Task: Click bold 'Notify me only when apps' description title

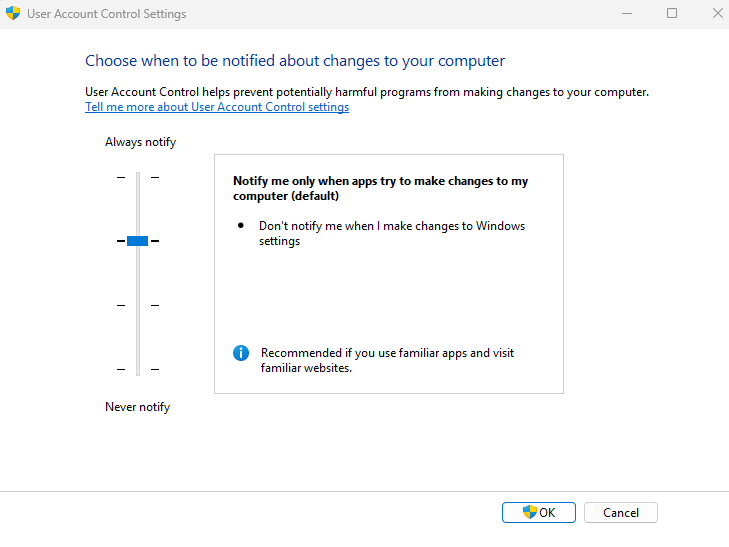Action: tap(380, 188)
